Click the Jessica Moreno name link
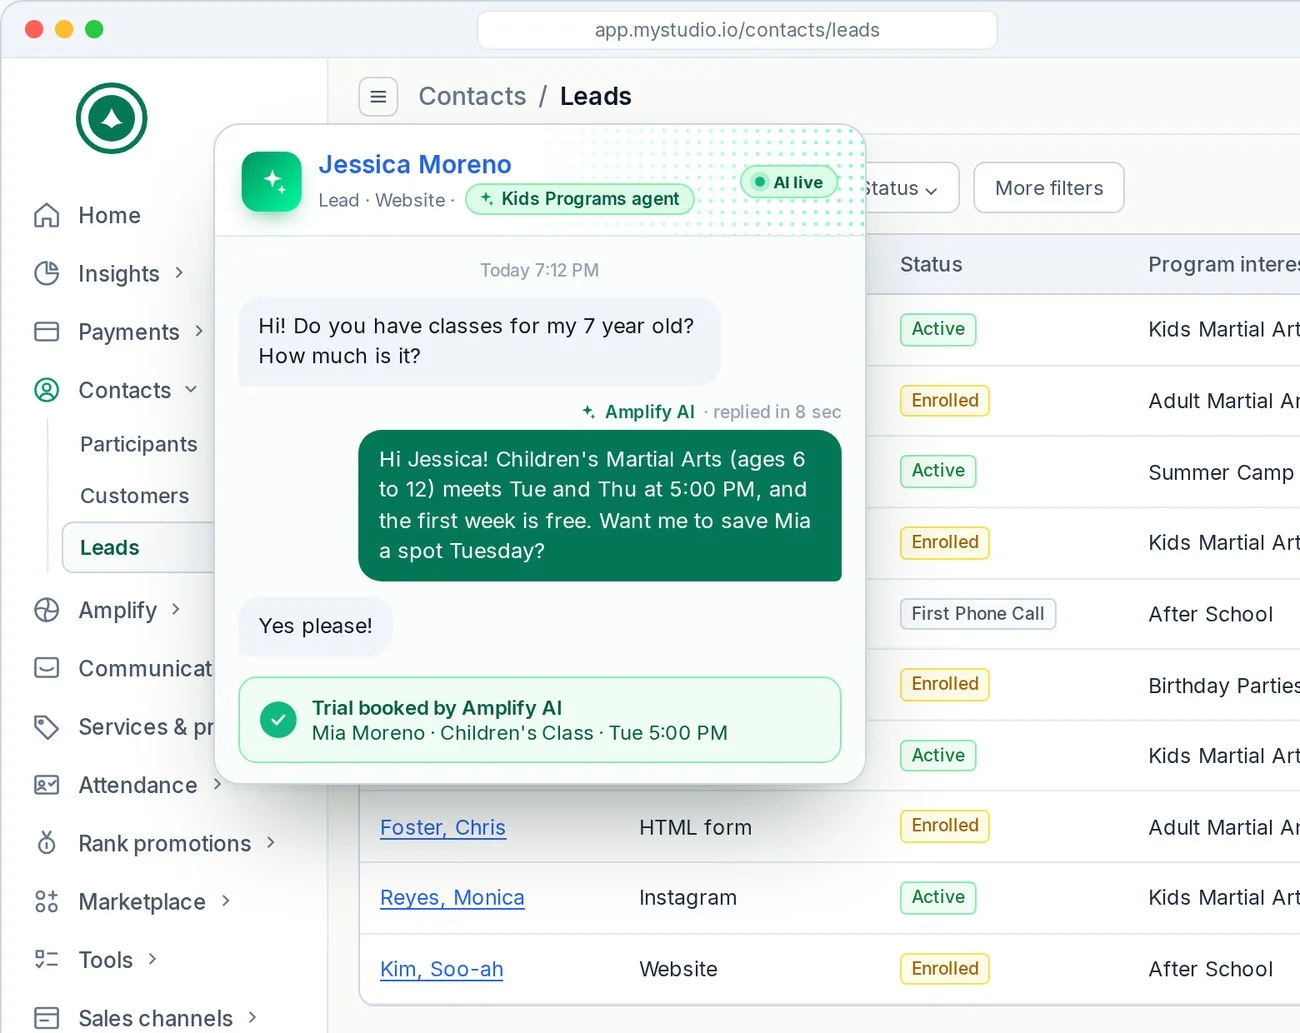The image size is (1300, 1033). click(x=415, y=164)
